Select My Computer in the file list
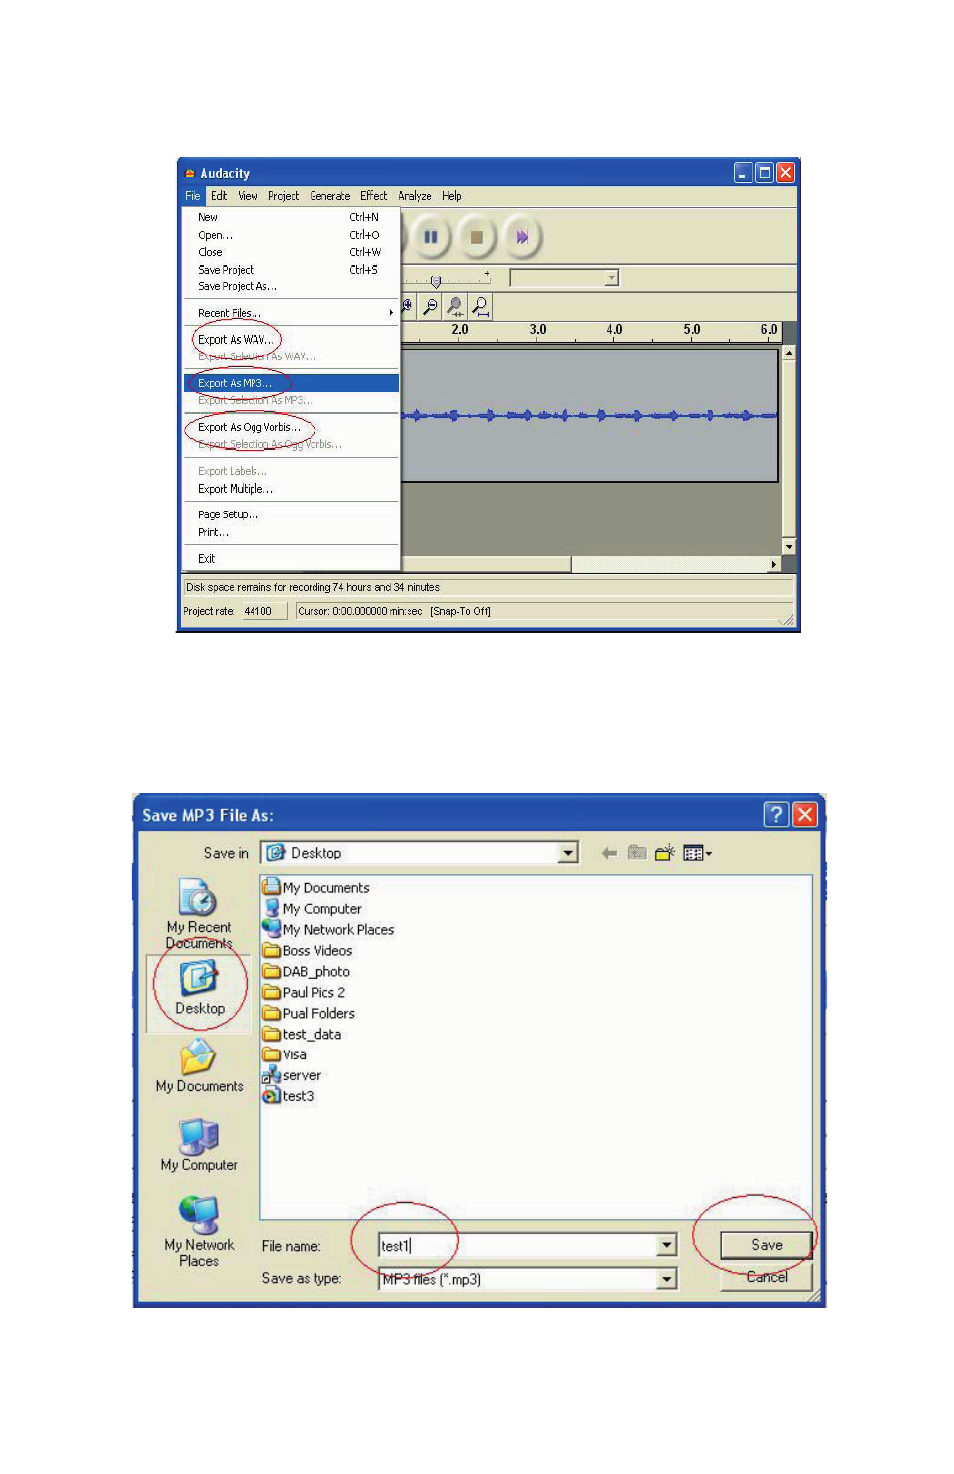This screenshot has height=1474, width=954. (x=312, y=908)
